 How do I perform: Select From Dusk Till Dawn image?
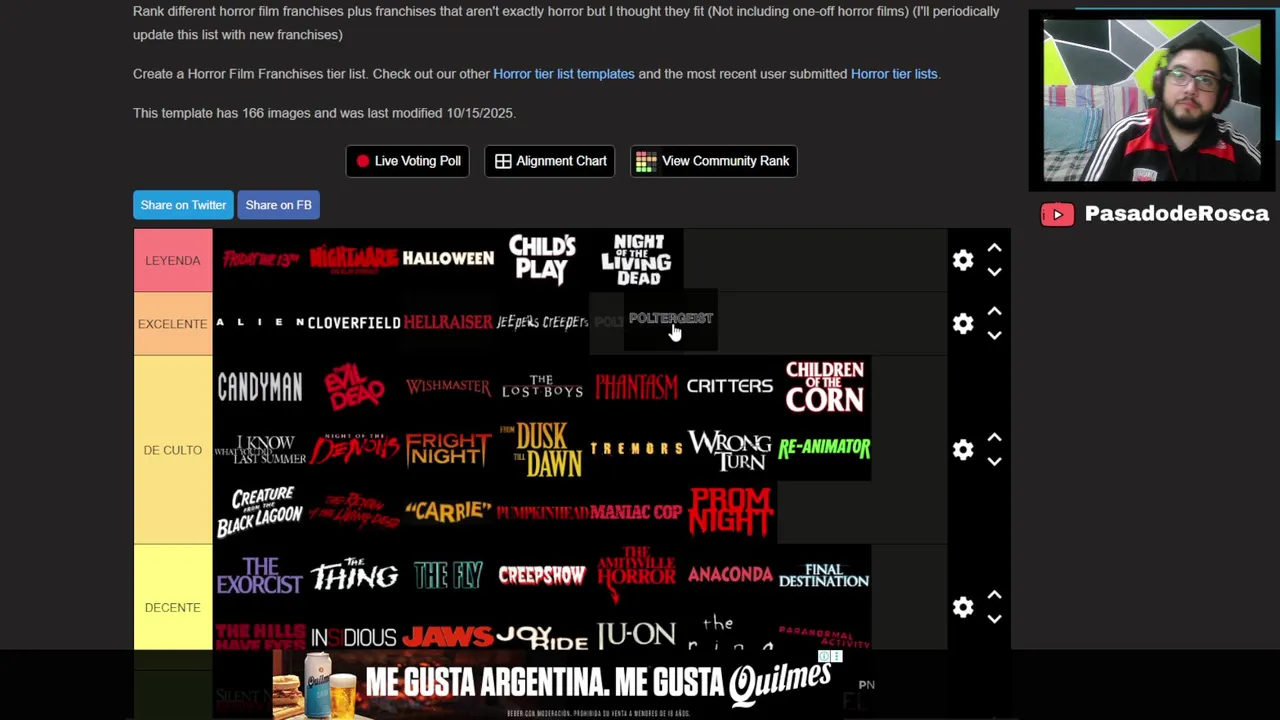coord(542,450)
